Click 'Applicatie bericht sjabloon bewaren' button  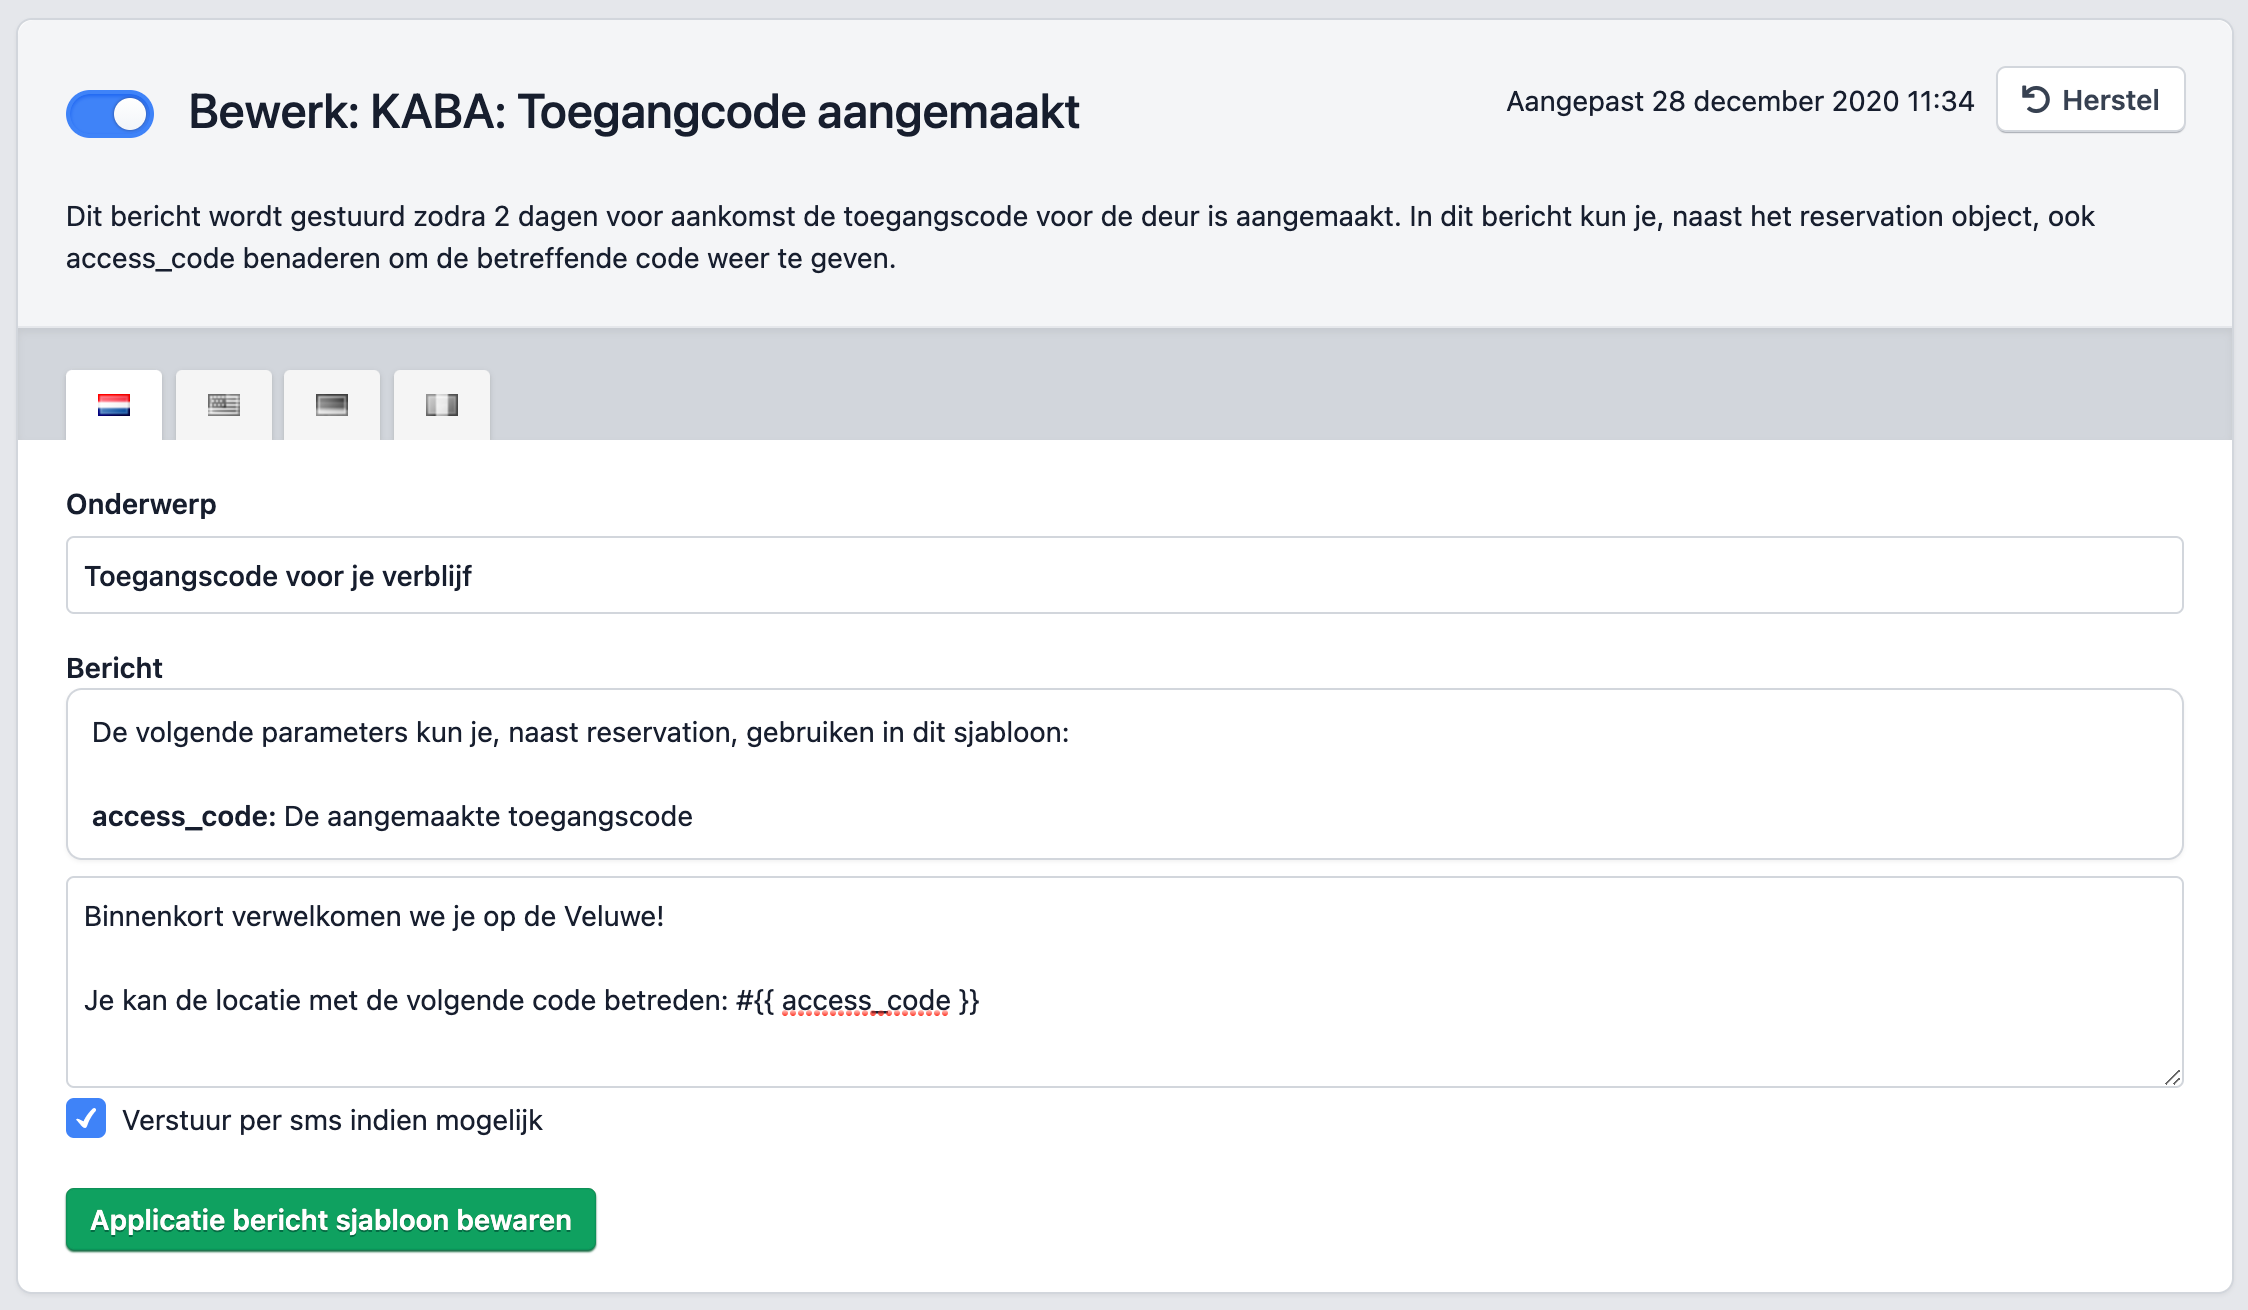click(x=331, y=1220)
